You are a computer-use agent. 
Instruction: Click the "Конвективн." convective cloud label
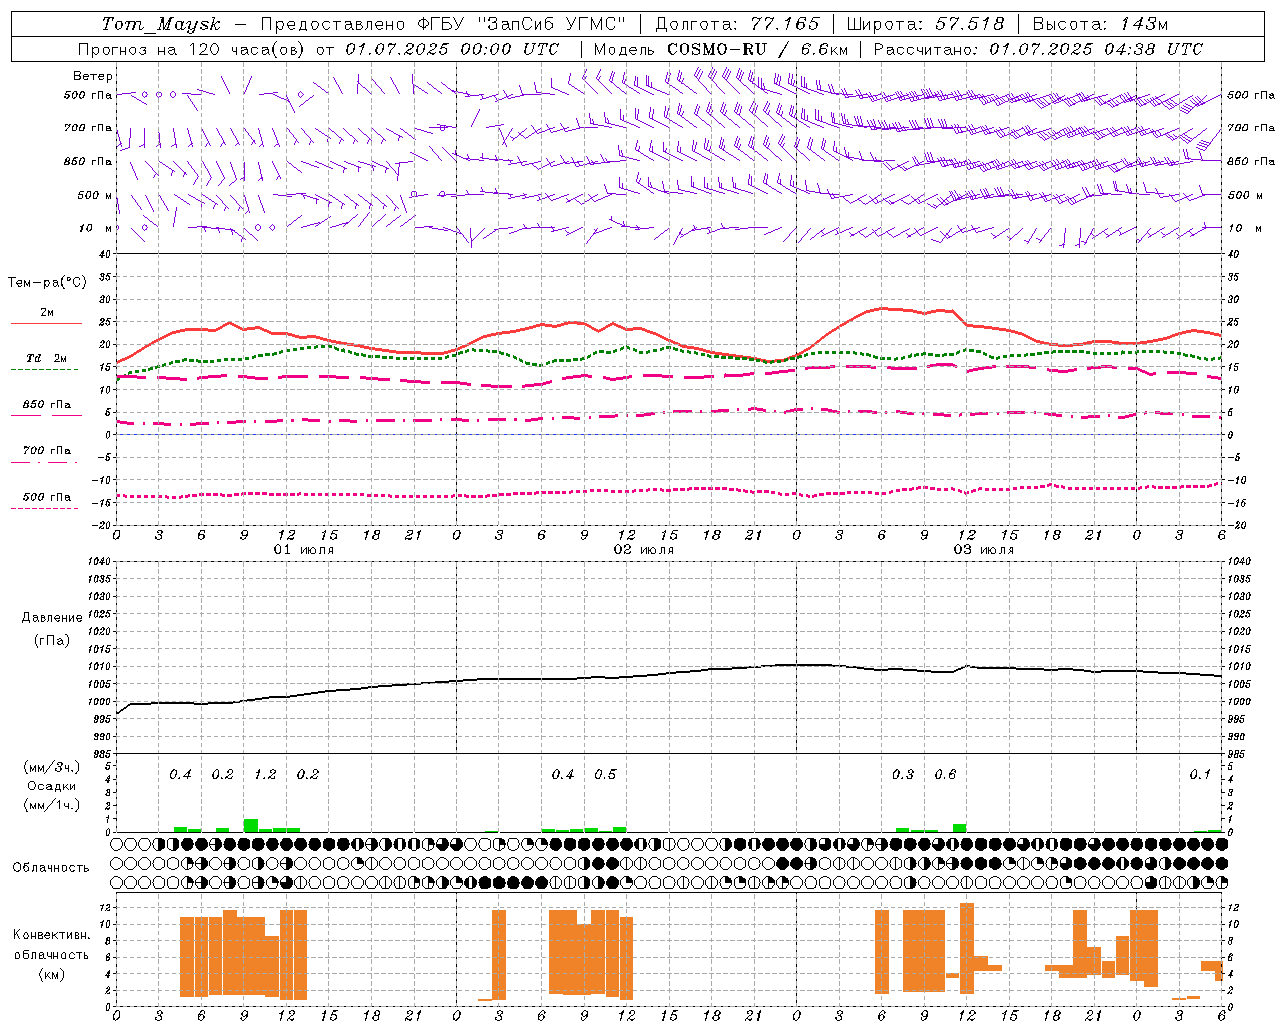[51, 935]
